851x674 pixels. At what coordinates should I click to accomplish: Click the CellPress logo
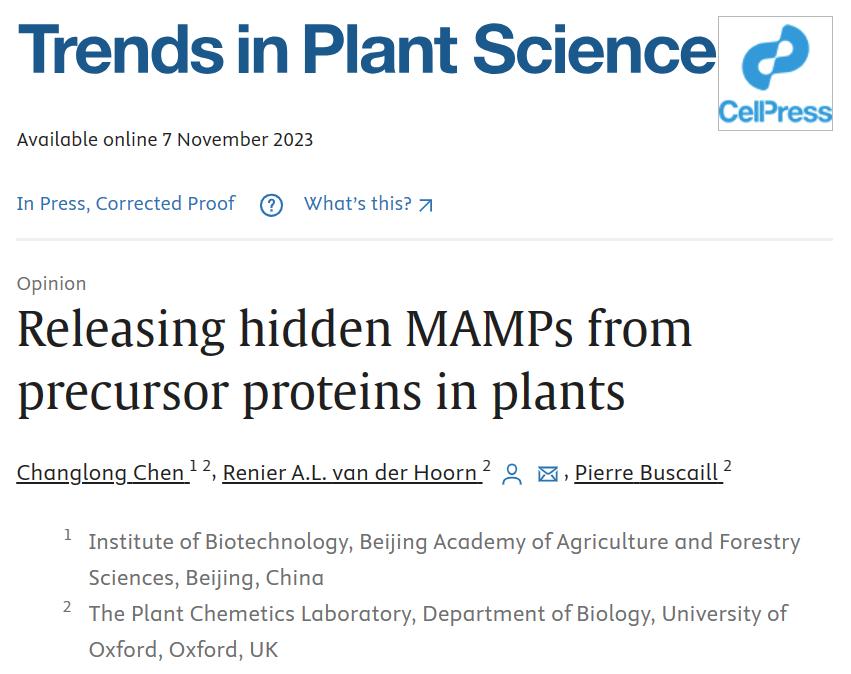point(775,73)
